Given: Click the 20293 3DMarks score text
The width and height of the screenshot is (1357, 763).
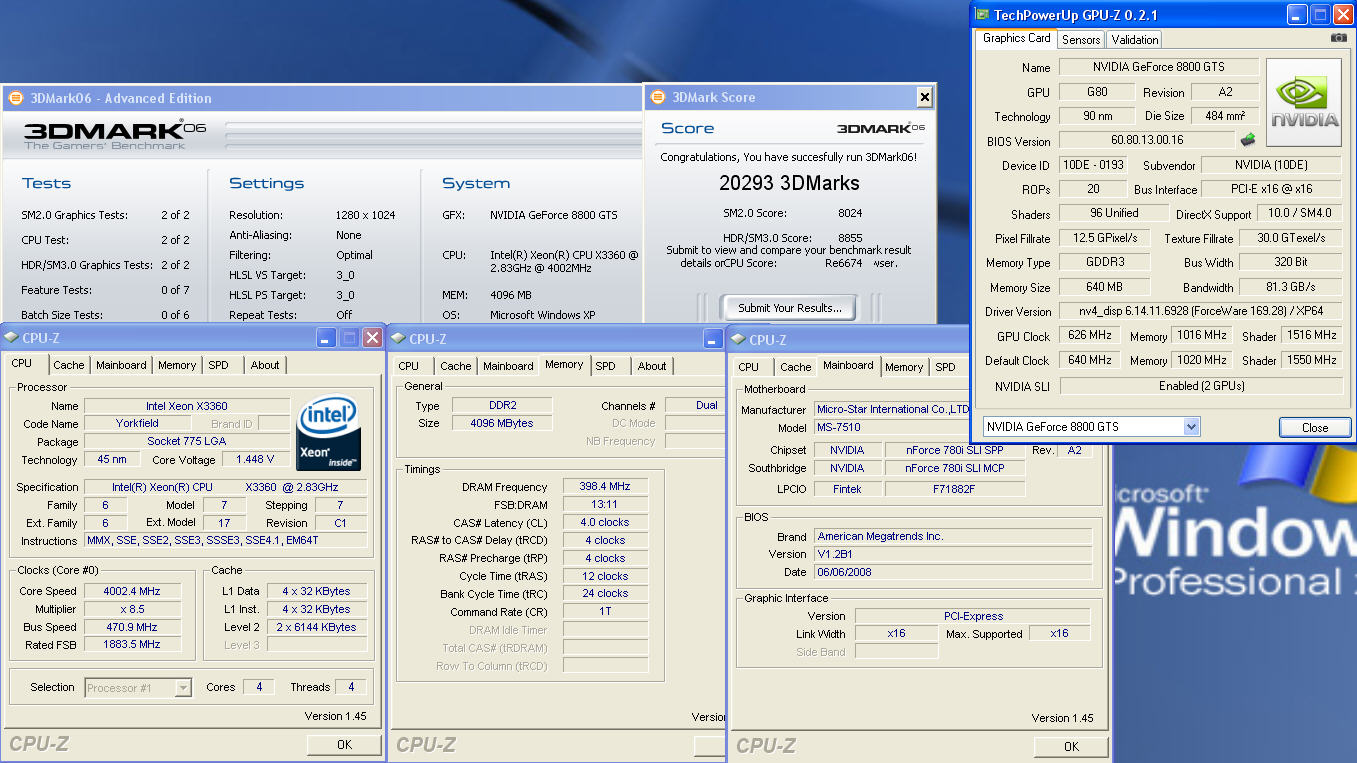Looking at the screenshot, I should (789, 184).
